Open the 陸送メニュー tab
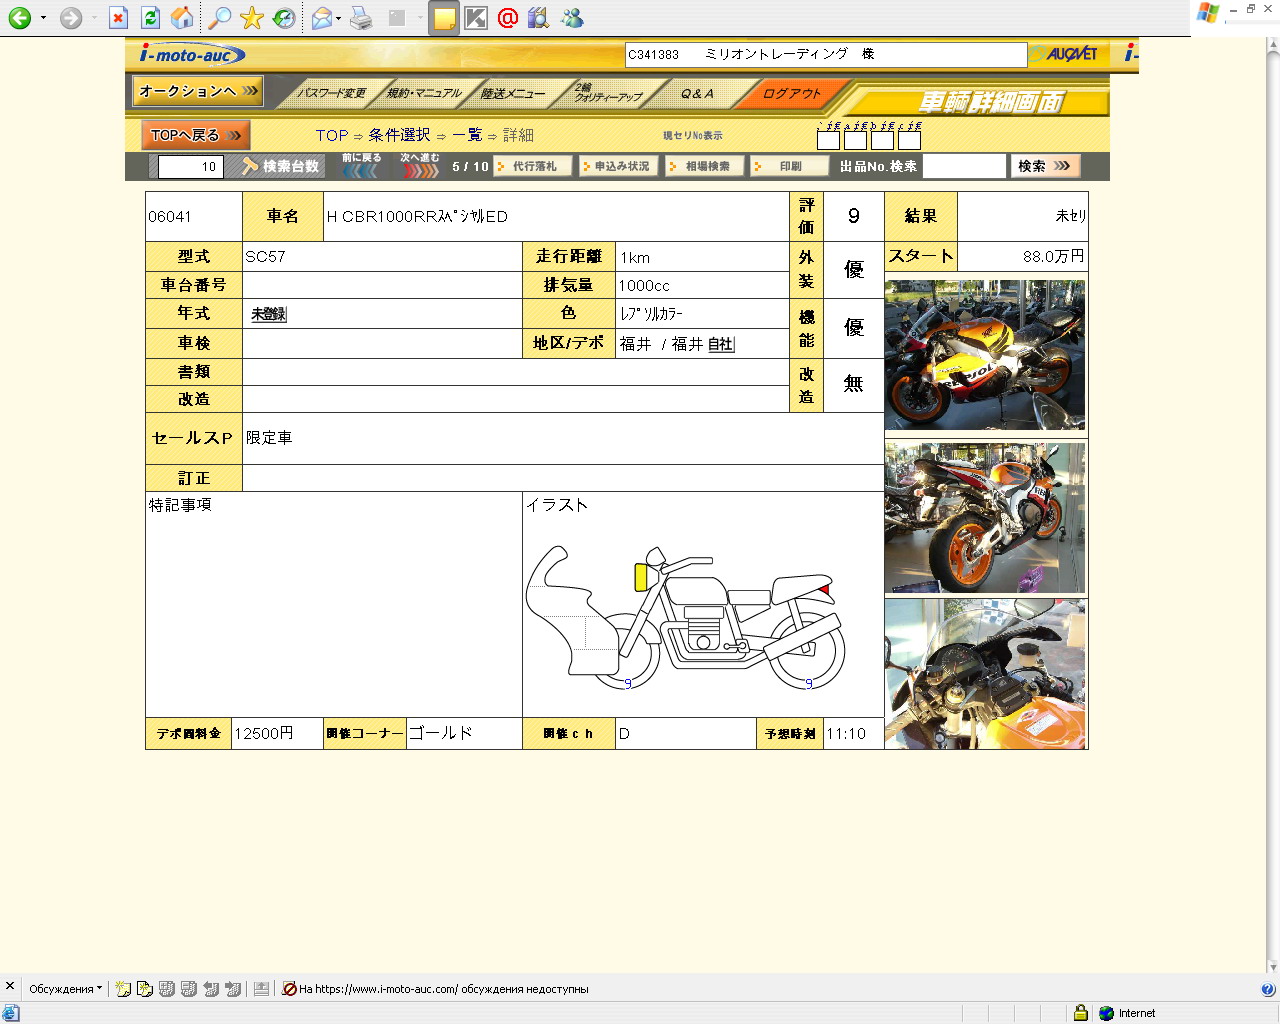Image resolution: width=1280 pixels, height=1024 pixels. point(512,93)
